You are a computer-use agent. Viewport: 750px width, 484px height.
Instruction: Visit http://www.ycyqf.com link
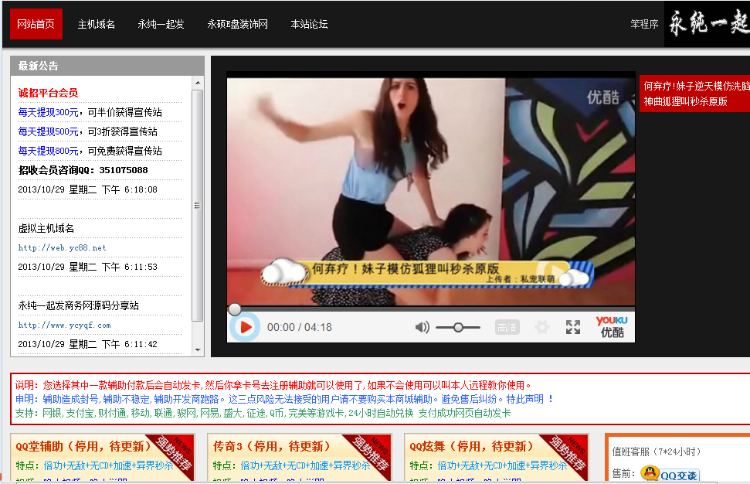point(65,325)
